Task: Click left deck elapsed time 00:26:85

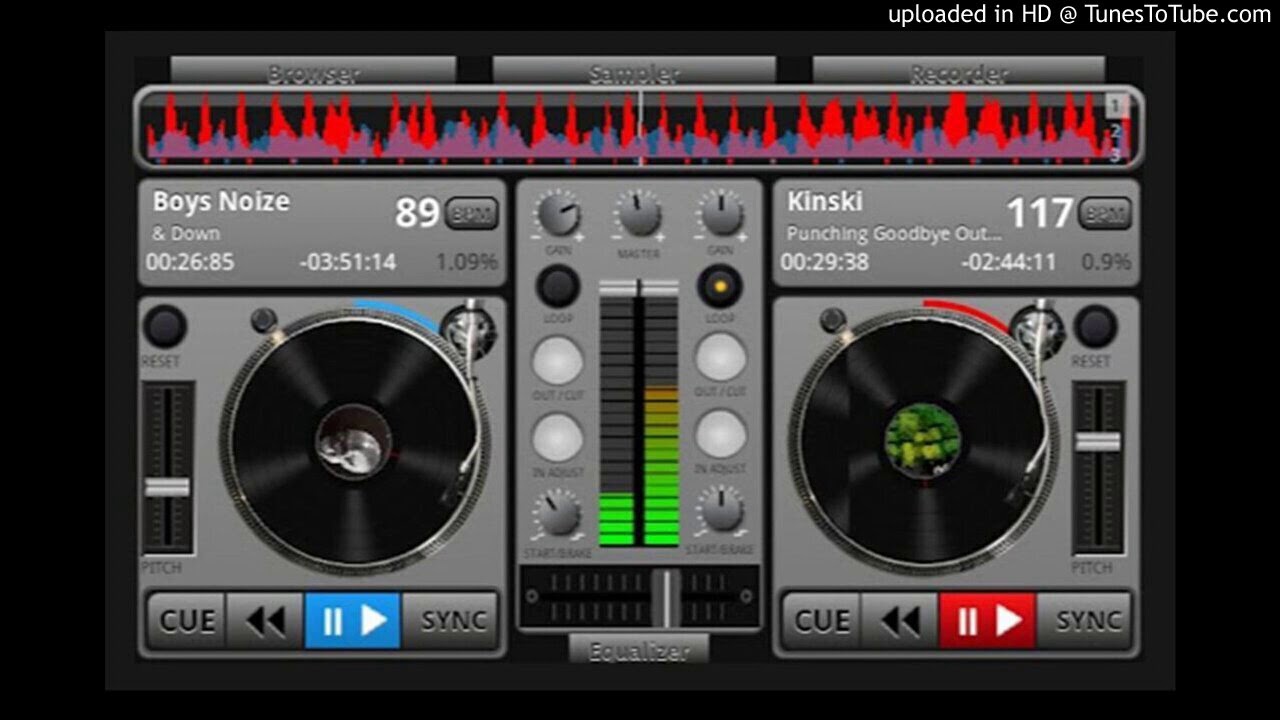Action: click(190, 262)
